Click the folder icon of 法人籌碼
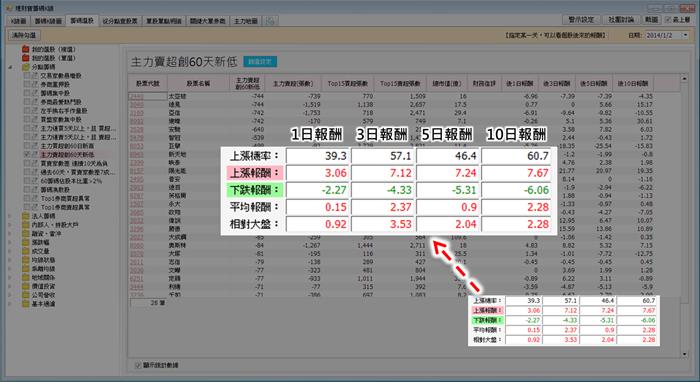700x382 pixels. pyautogui.click(x=25, y=216)
